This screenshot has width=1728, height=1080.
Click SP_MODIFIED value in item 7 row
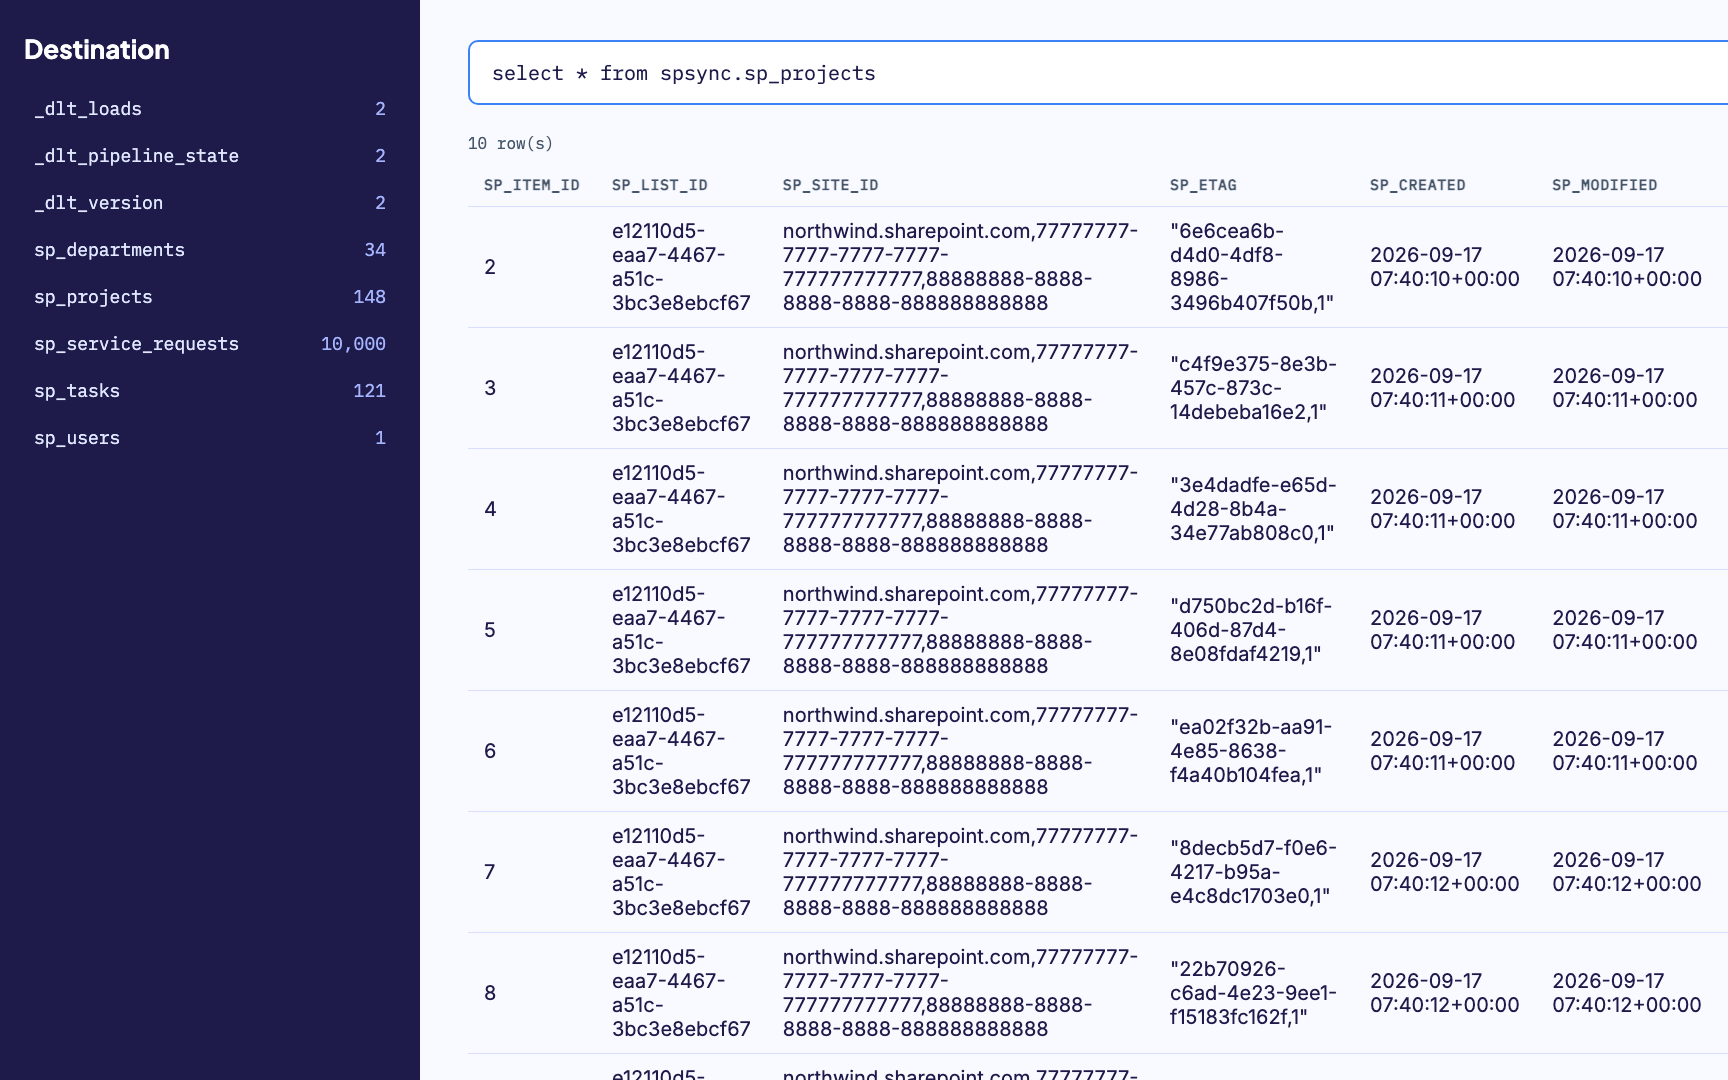point(1627,872)
